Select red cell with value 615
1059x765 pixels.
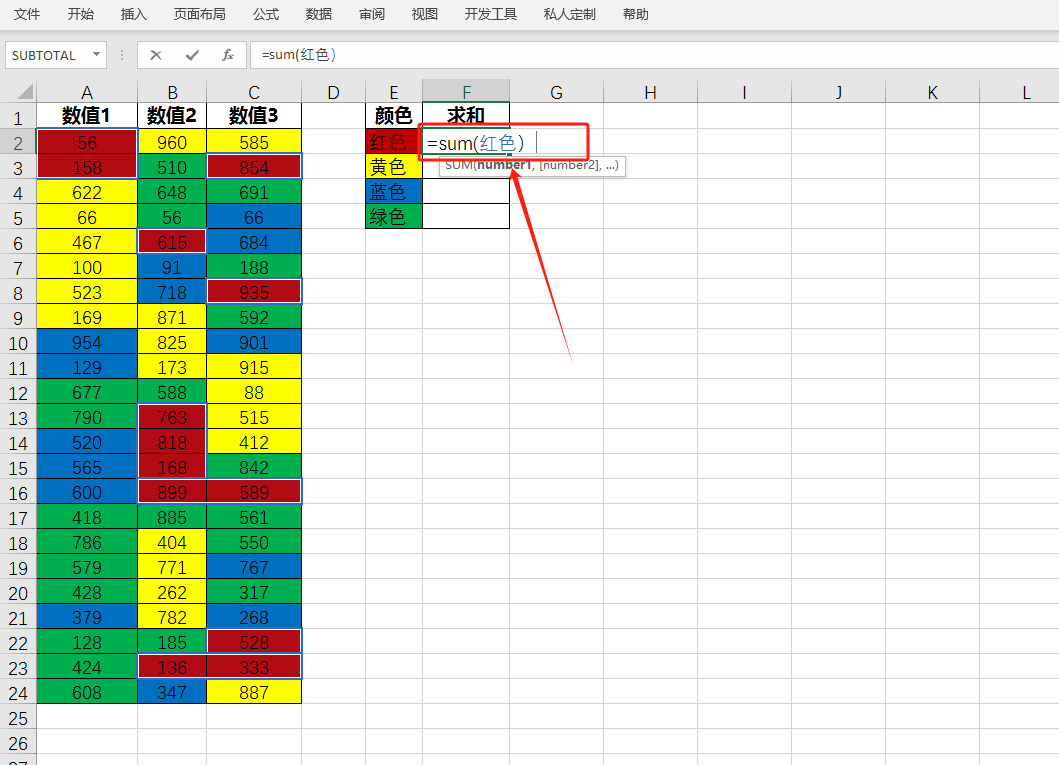(x=172, y=242)
